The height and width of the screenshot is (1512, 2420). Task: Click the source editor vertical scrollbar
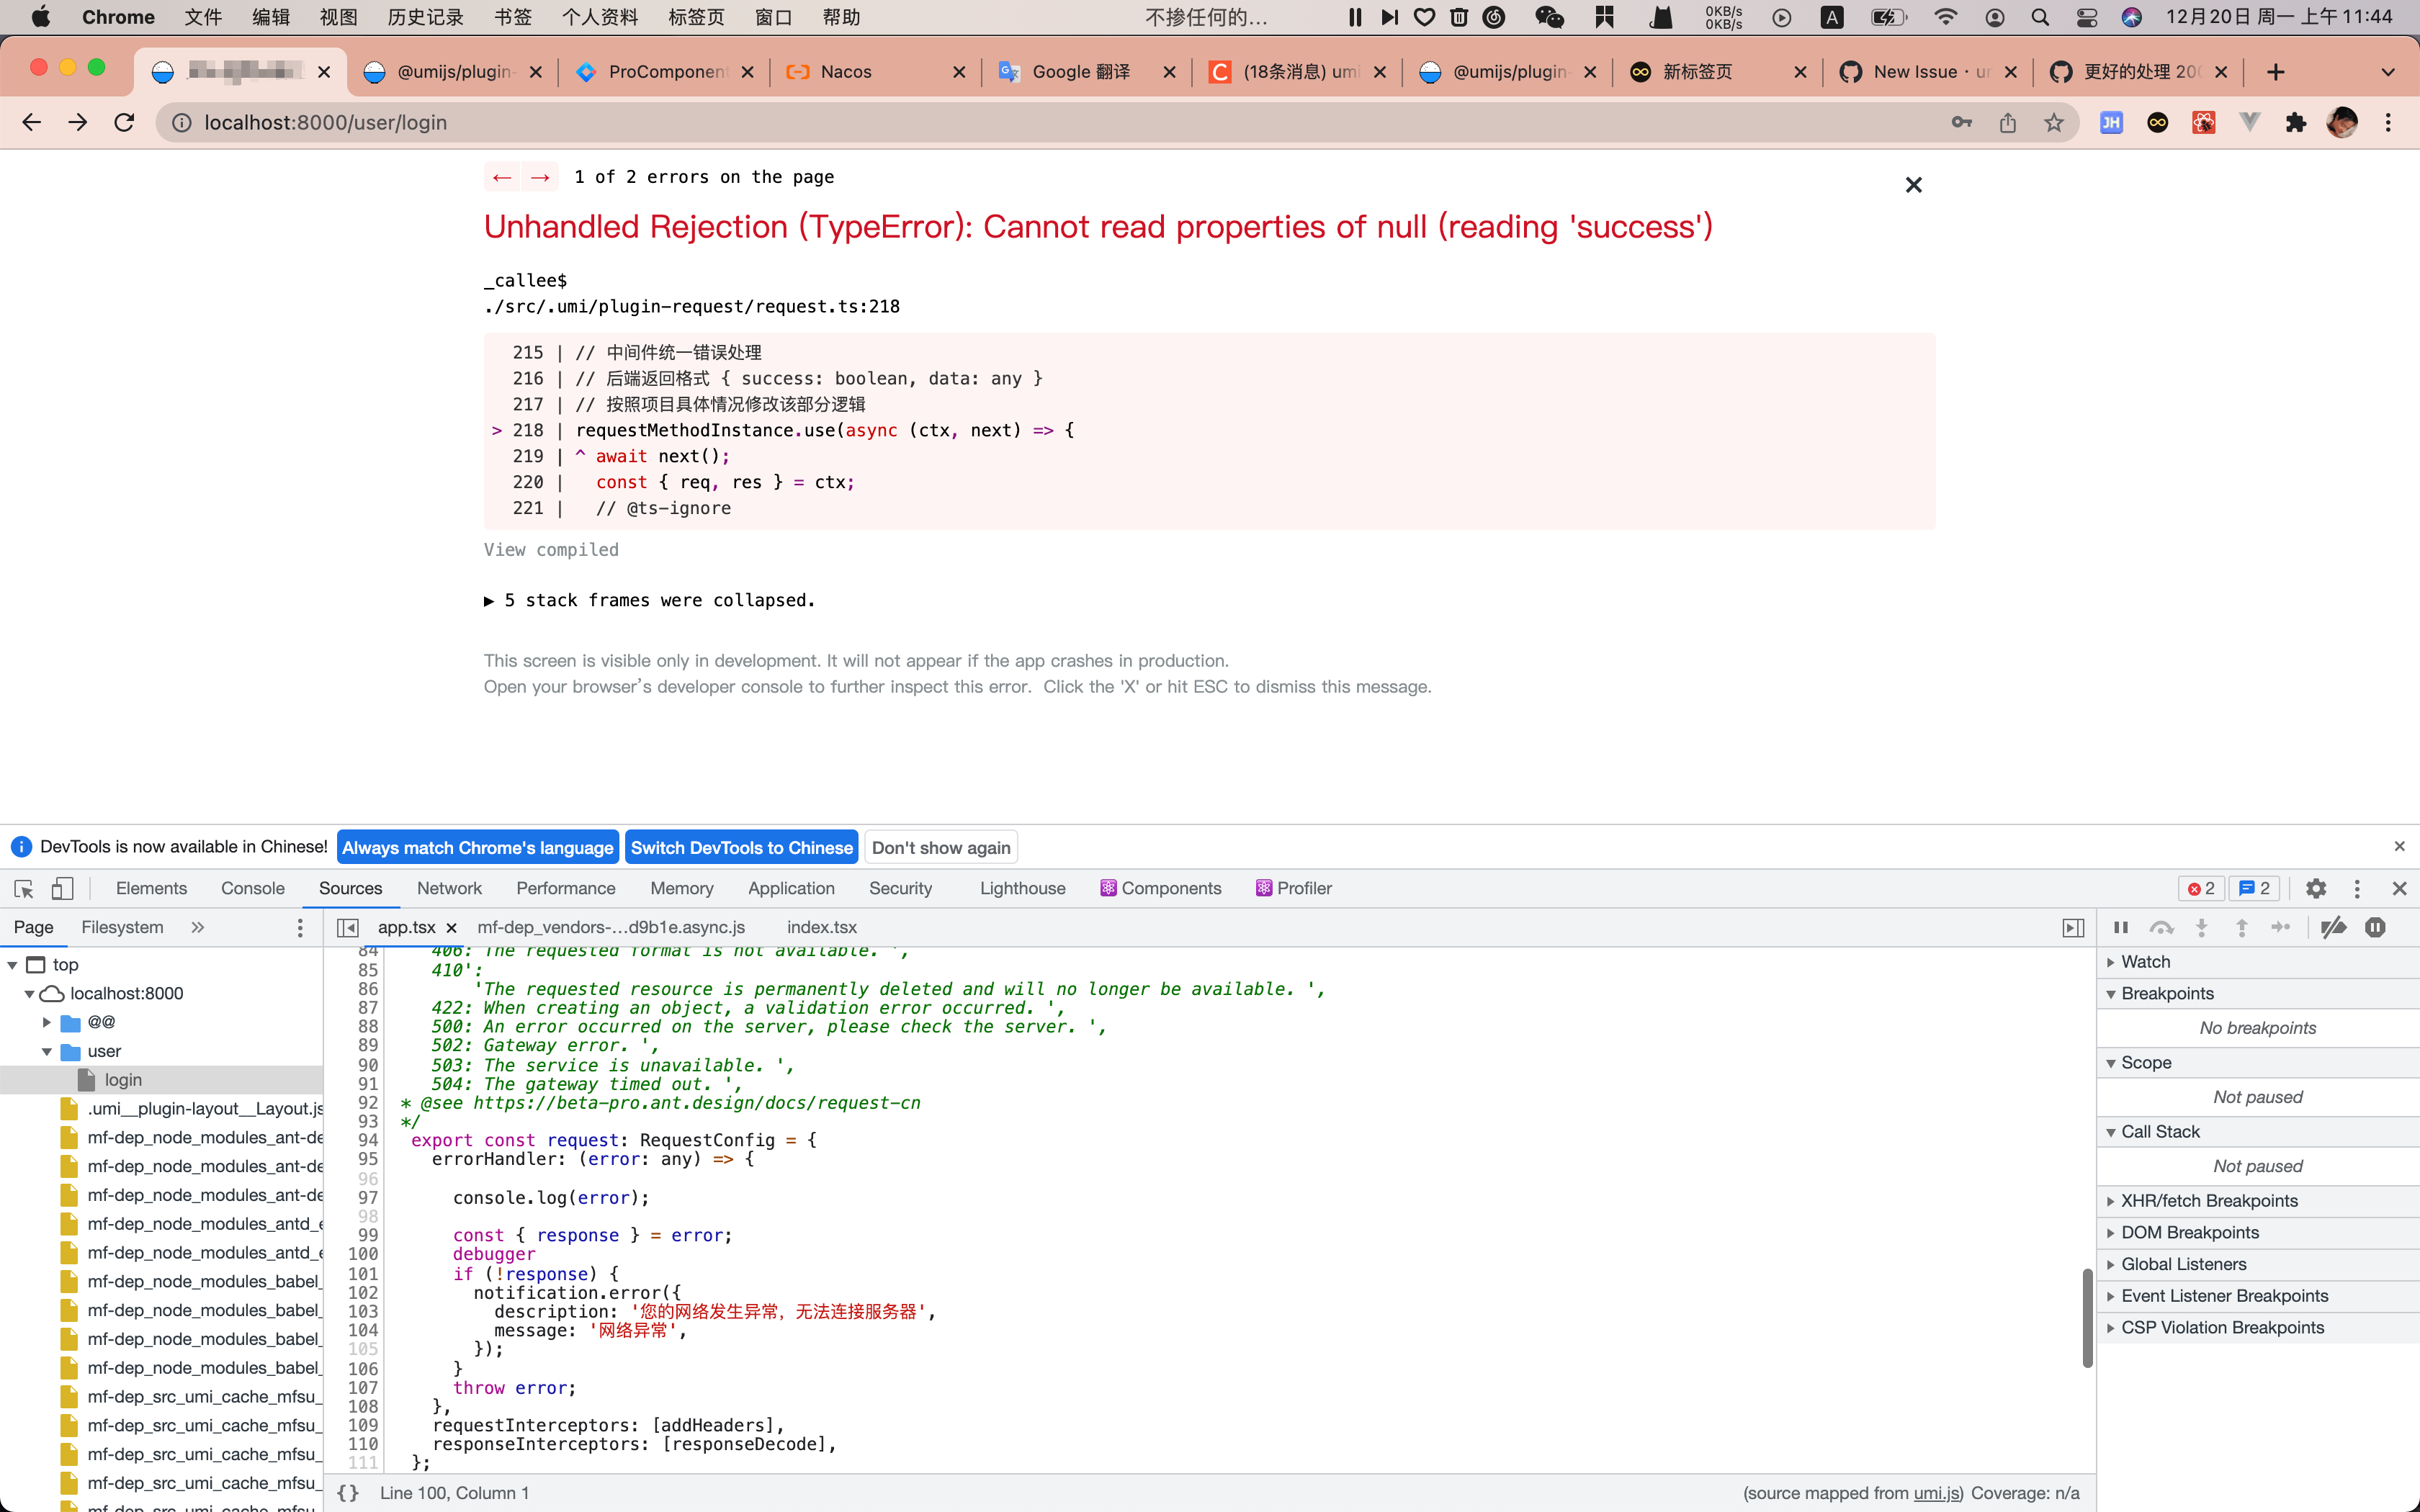(x=2087, y=1317)
